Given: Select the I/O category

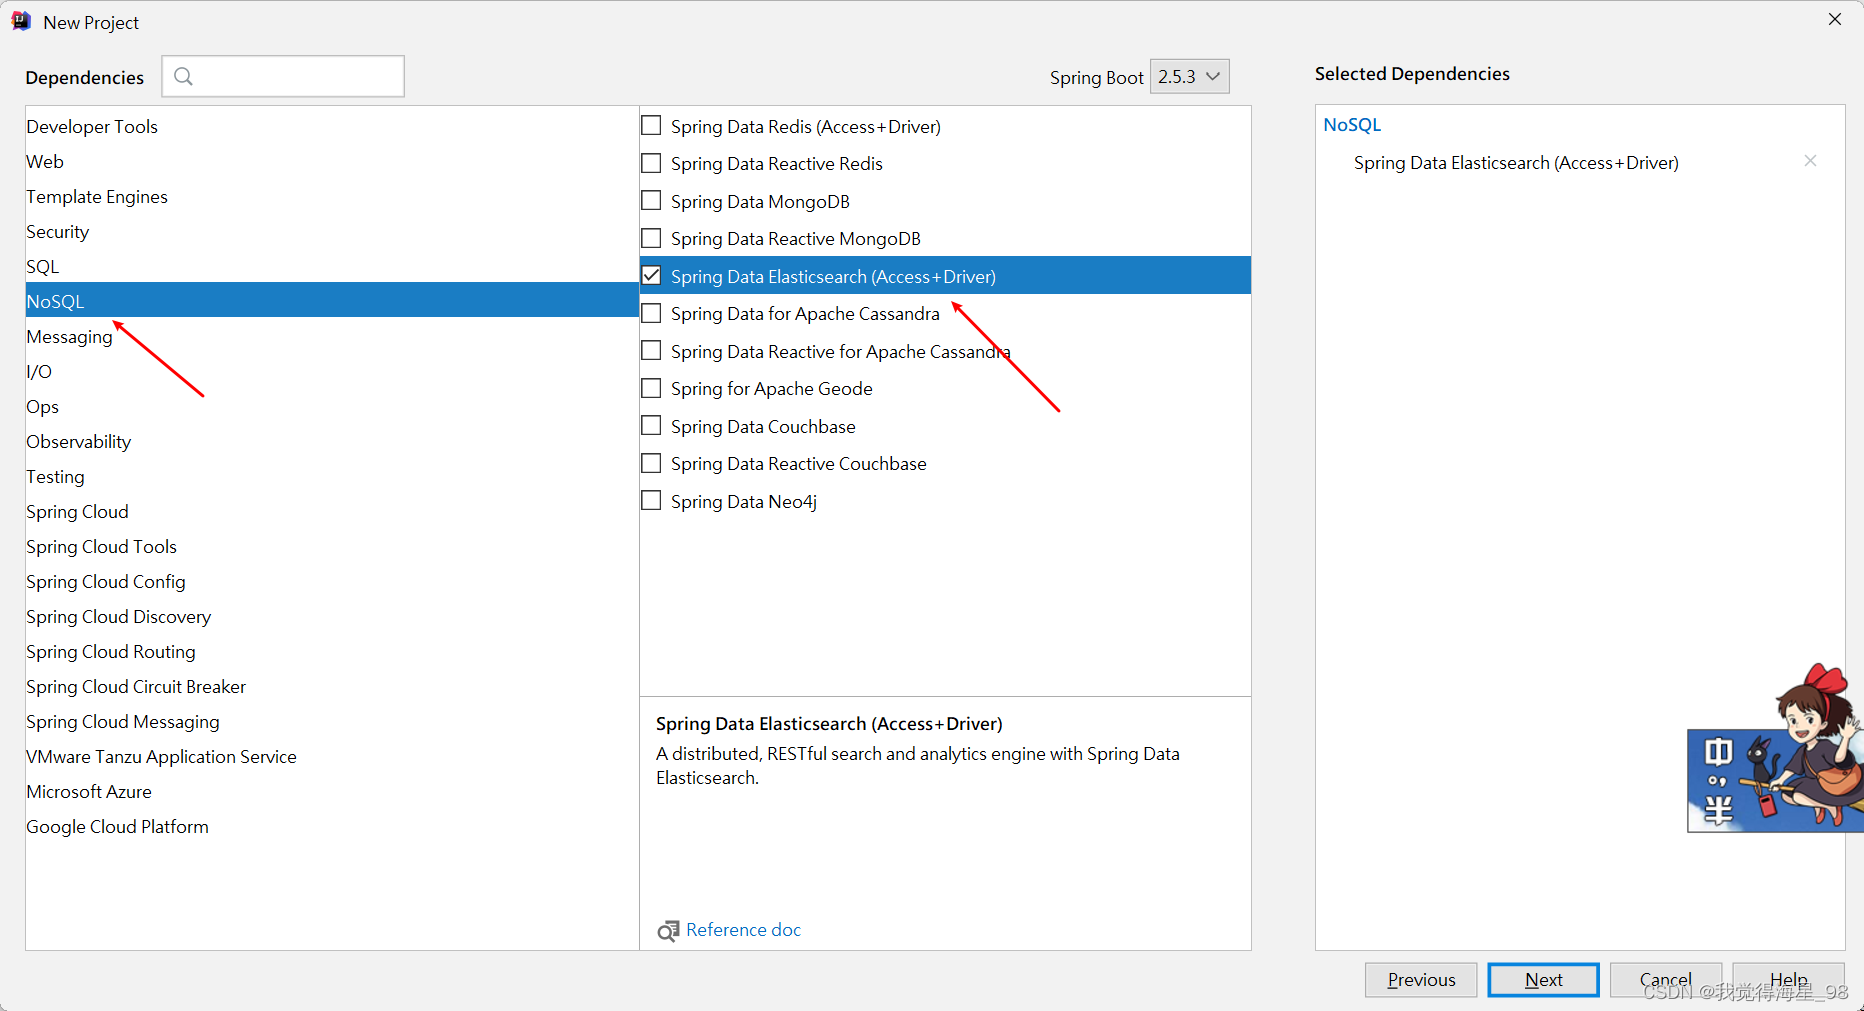Looking at the screenshot, I should pos(332,371).
